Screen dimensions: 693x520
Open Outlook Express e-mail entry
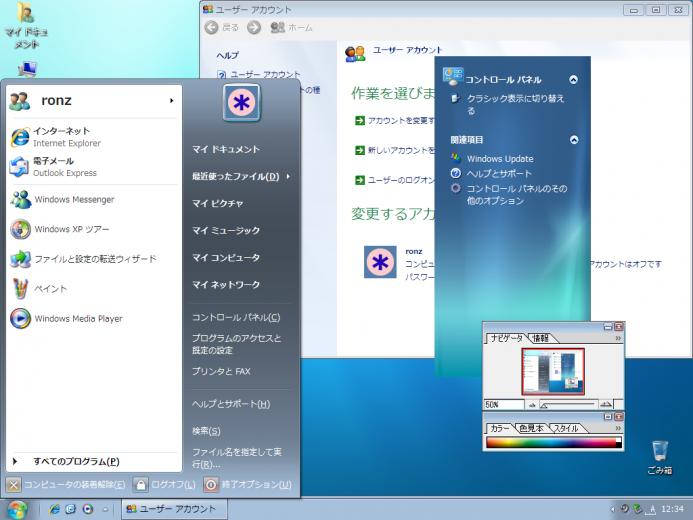point(93,167)
